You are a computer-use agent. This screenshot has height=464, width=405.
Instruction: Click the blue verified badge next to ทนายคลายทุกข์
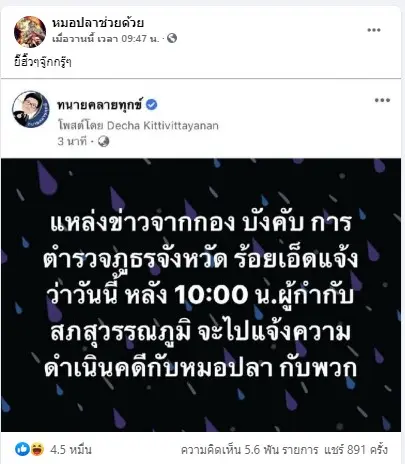click(152, 105)
